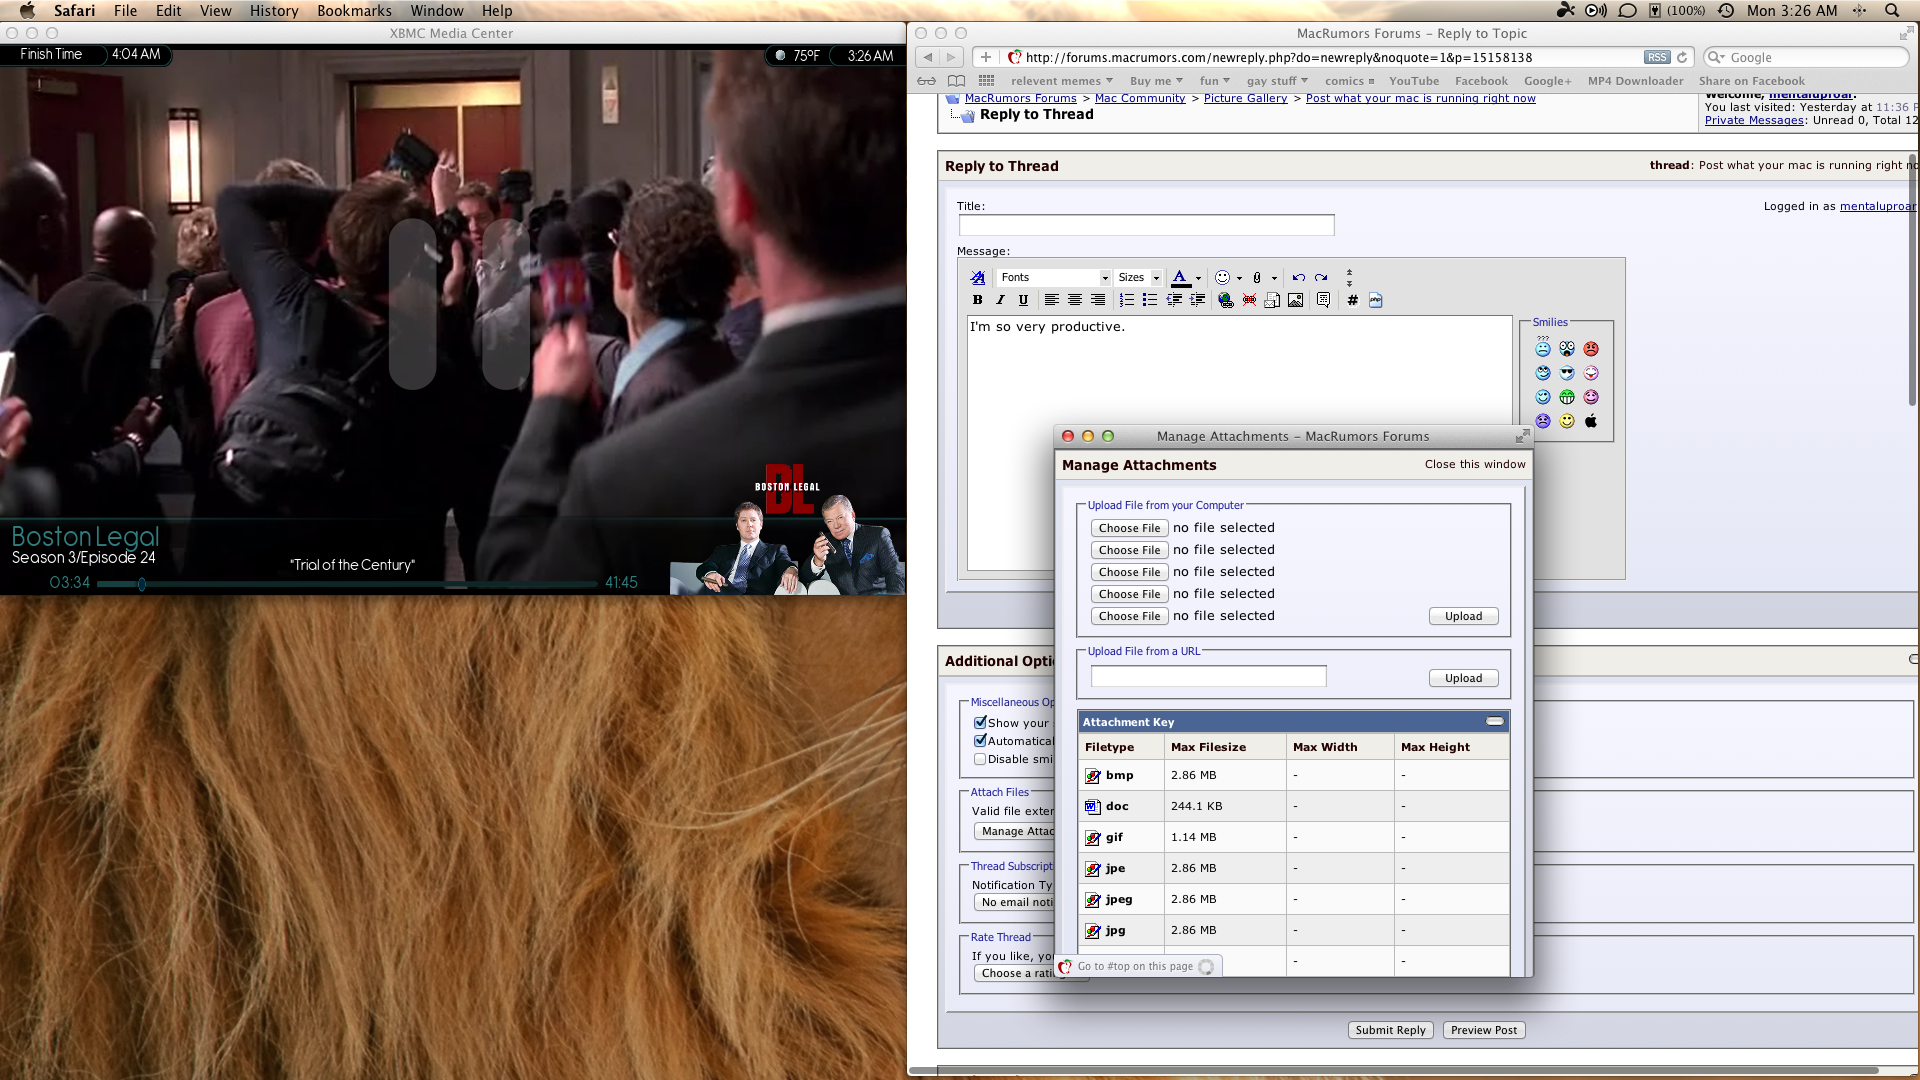Click the text color A swatch
The image size is (1920, 1080).
pyautogui.click(x=1180, y=278)
